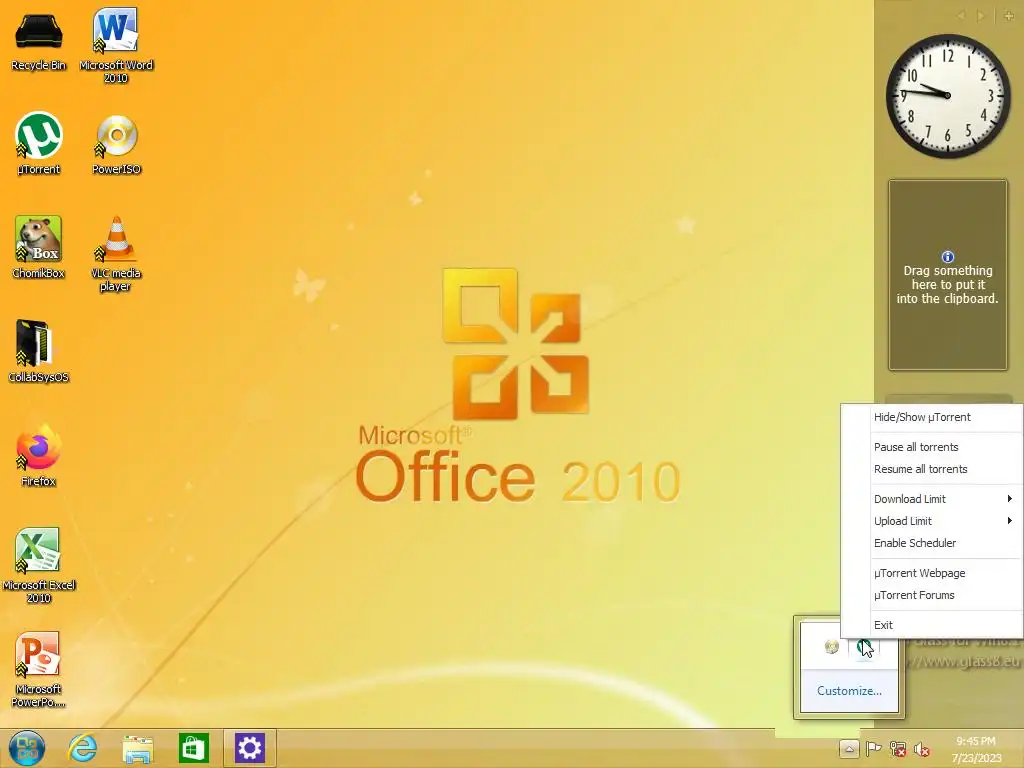Expand the Download Limit submenu
The height and width of the screenshot is (768, 1024).
[932, 499]
